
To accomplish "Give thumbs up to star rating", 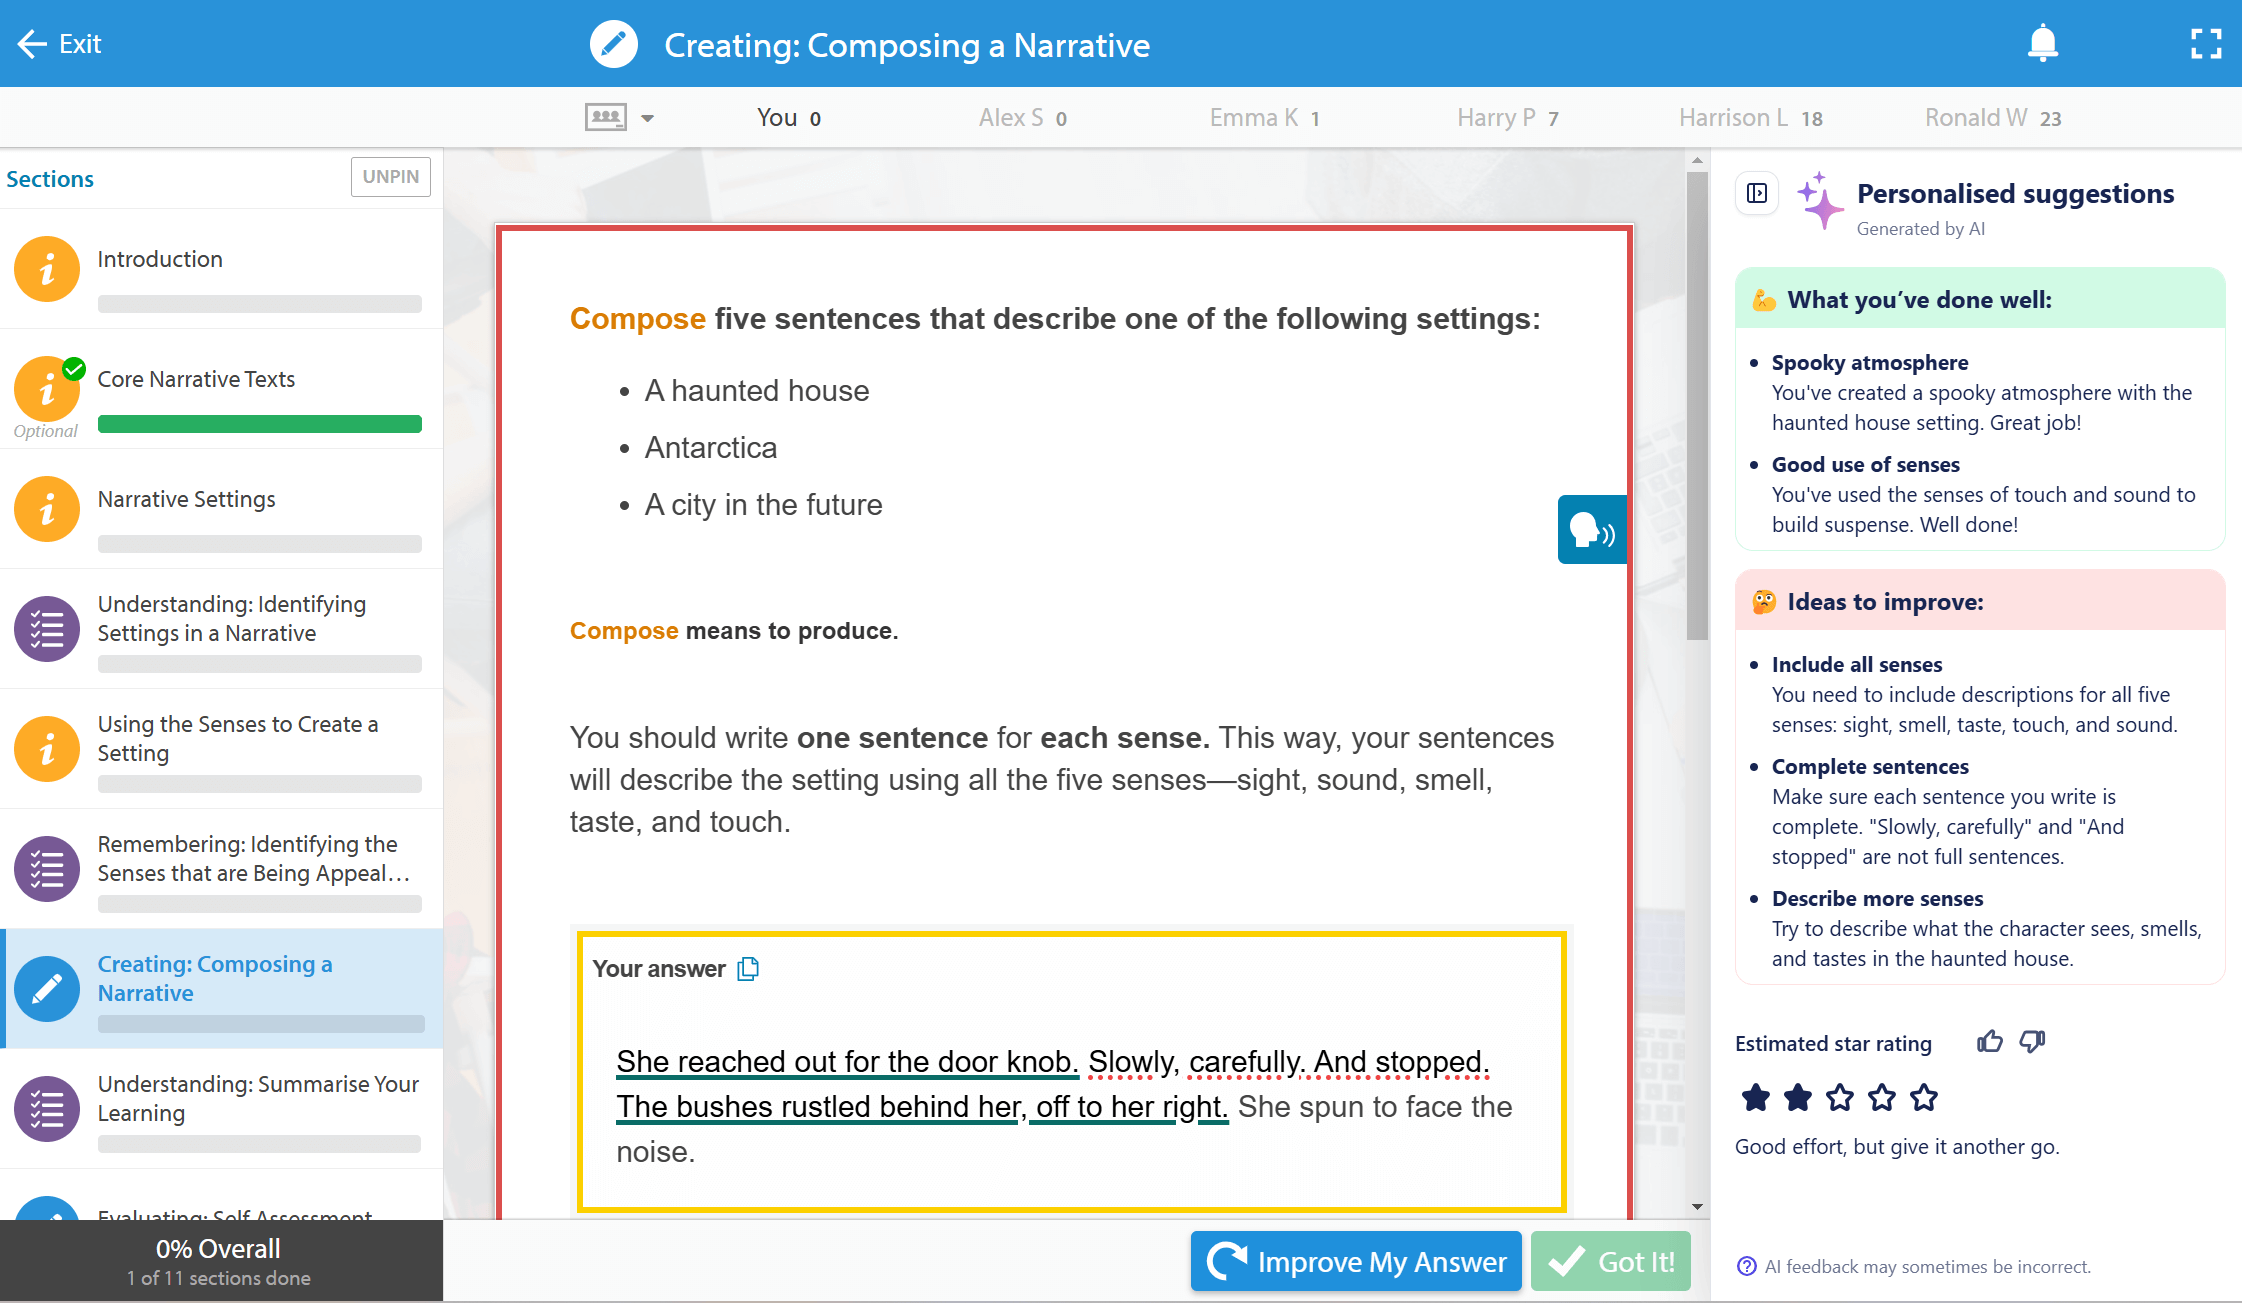I will 1989,1042.
